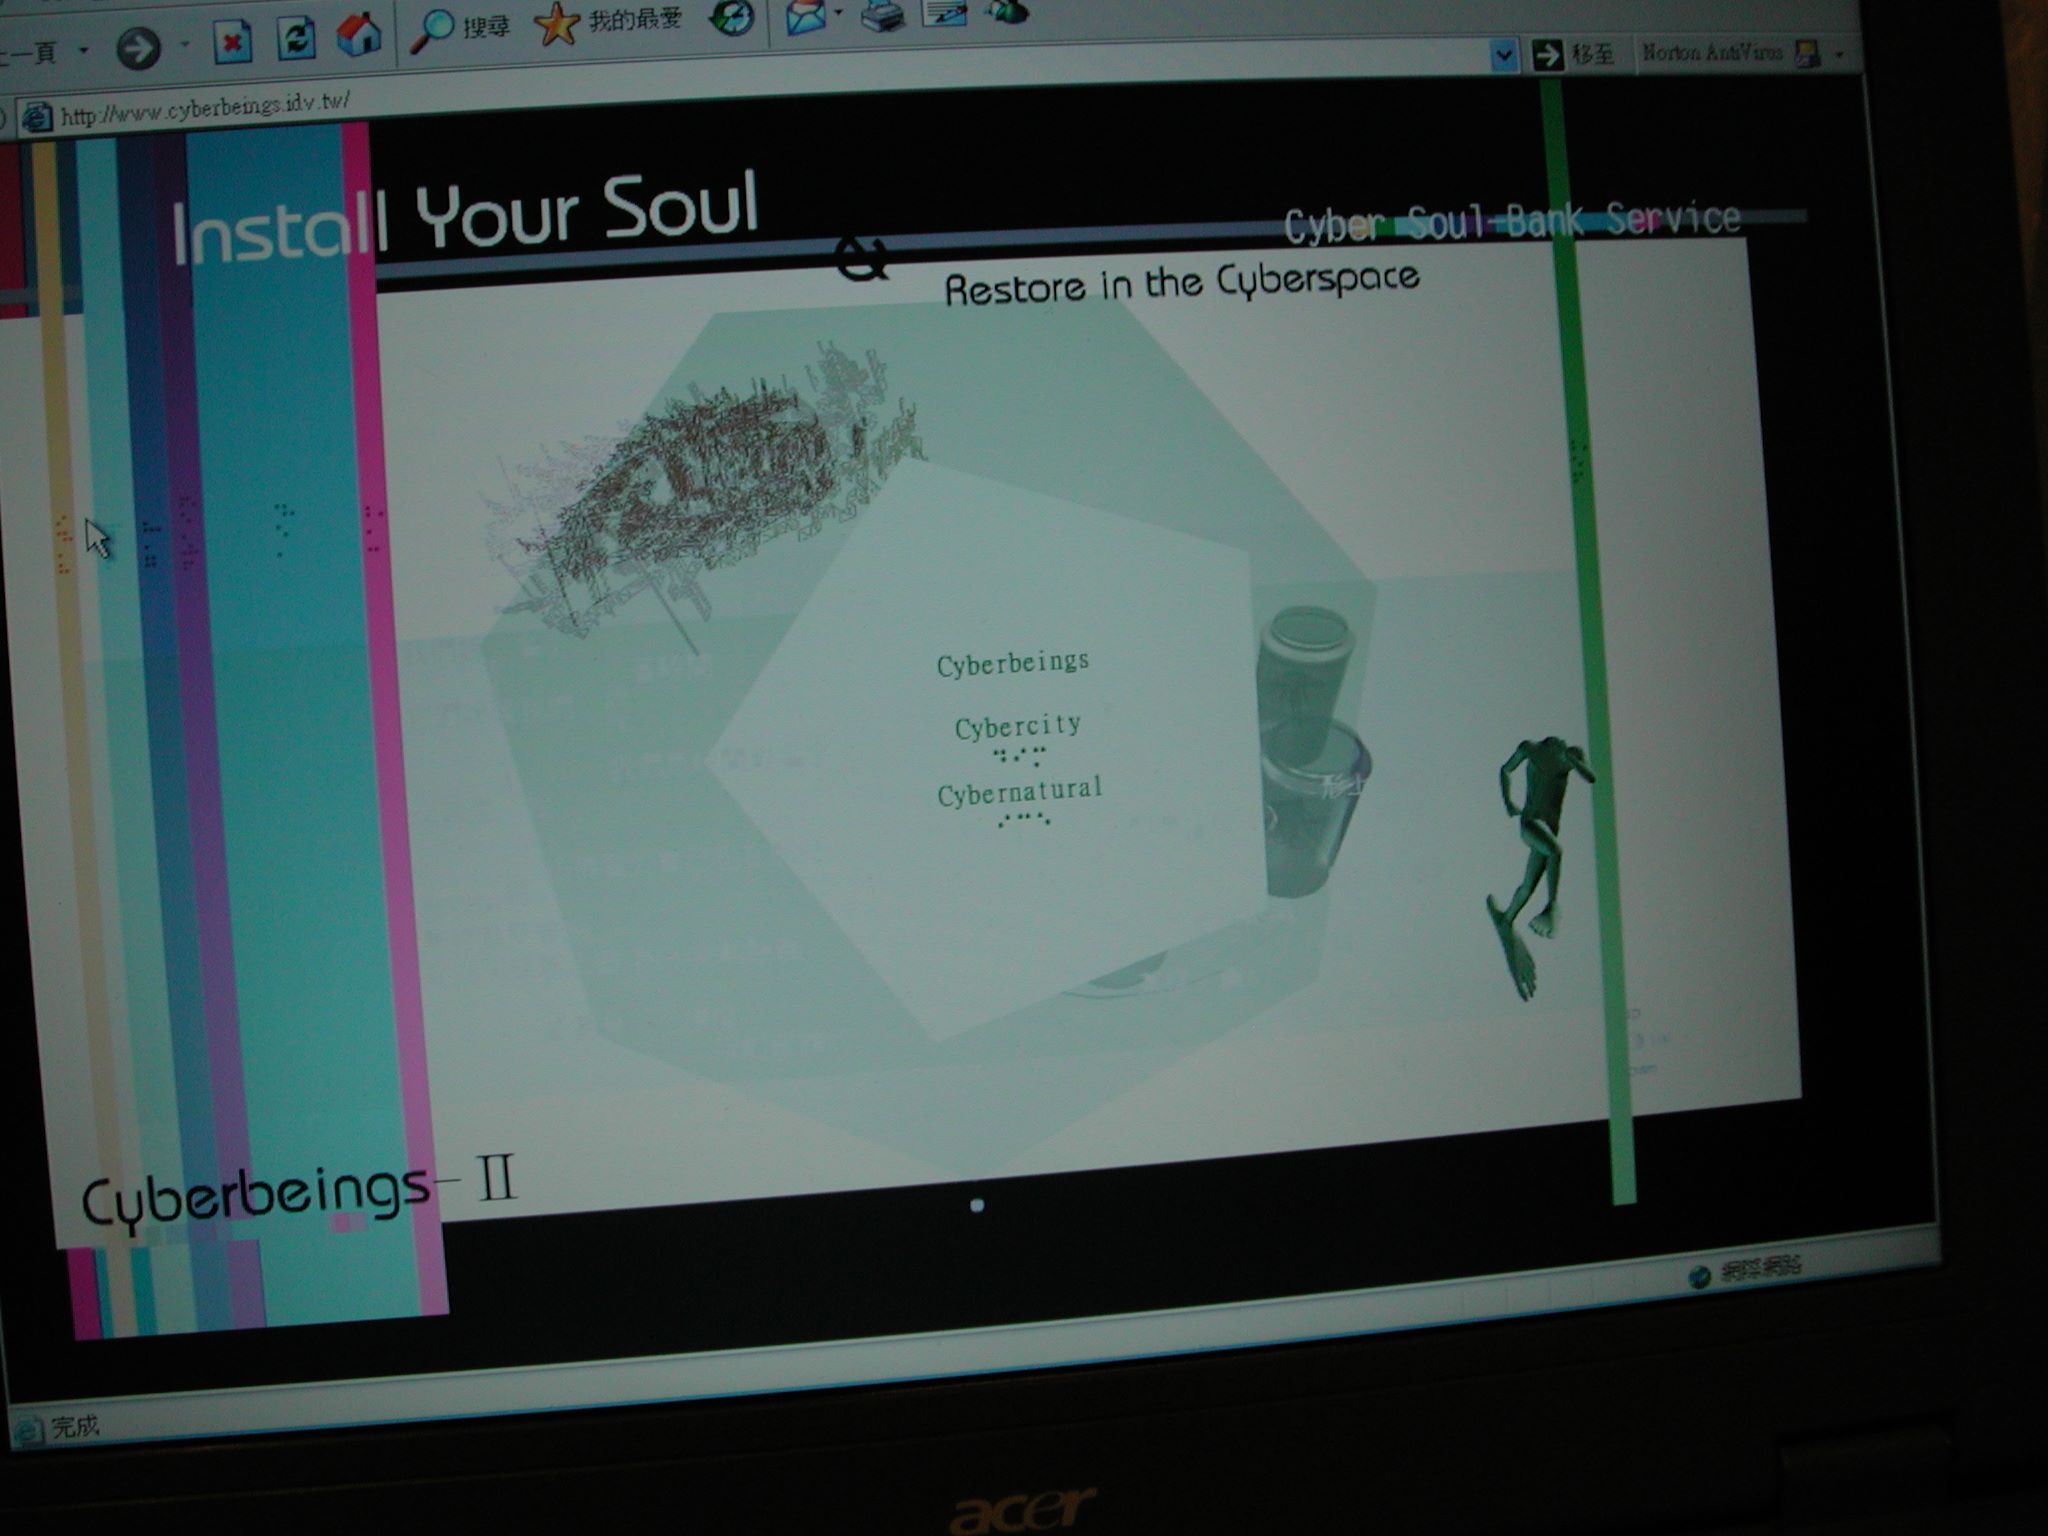Refresh the page with the Refresh icon

(296, 39)
